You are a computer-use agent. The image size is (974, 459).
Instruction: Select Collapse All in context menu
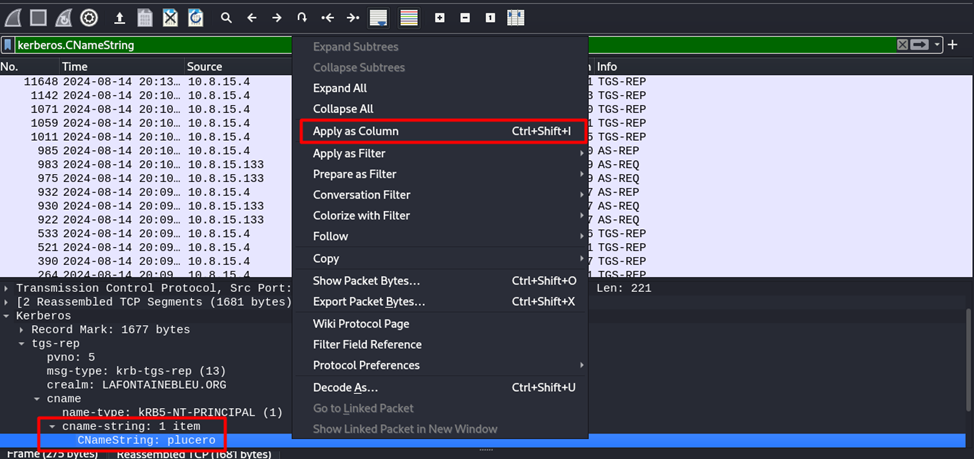tap(440, 109)
